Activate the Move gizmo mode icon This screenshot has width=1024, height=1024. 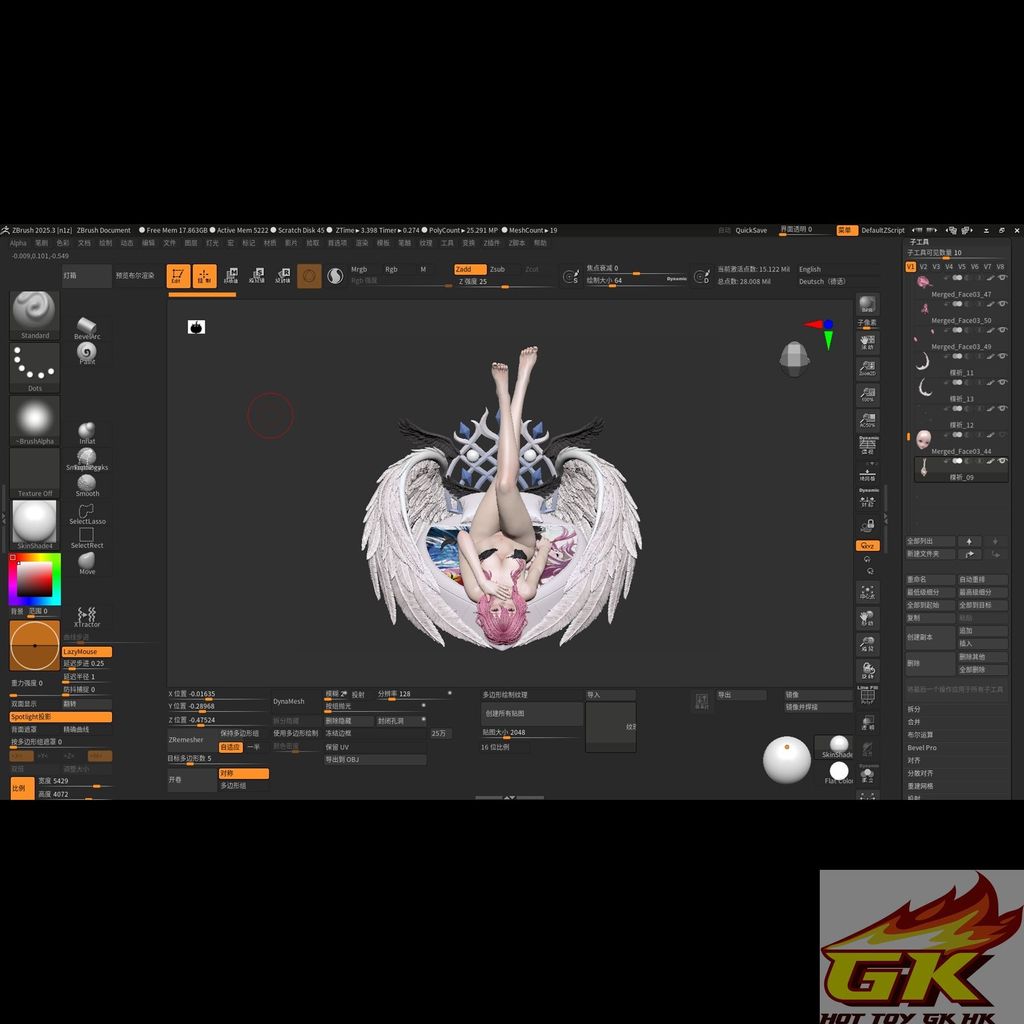click(231, 276)
